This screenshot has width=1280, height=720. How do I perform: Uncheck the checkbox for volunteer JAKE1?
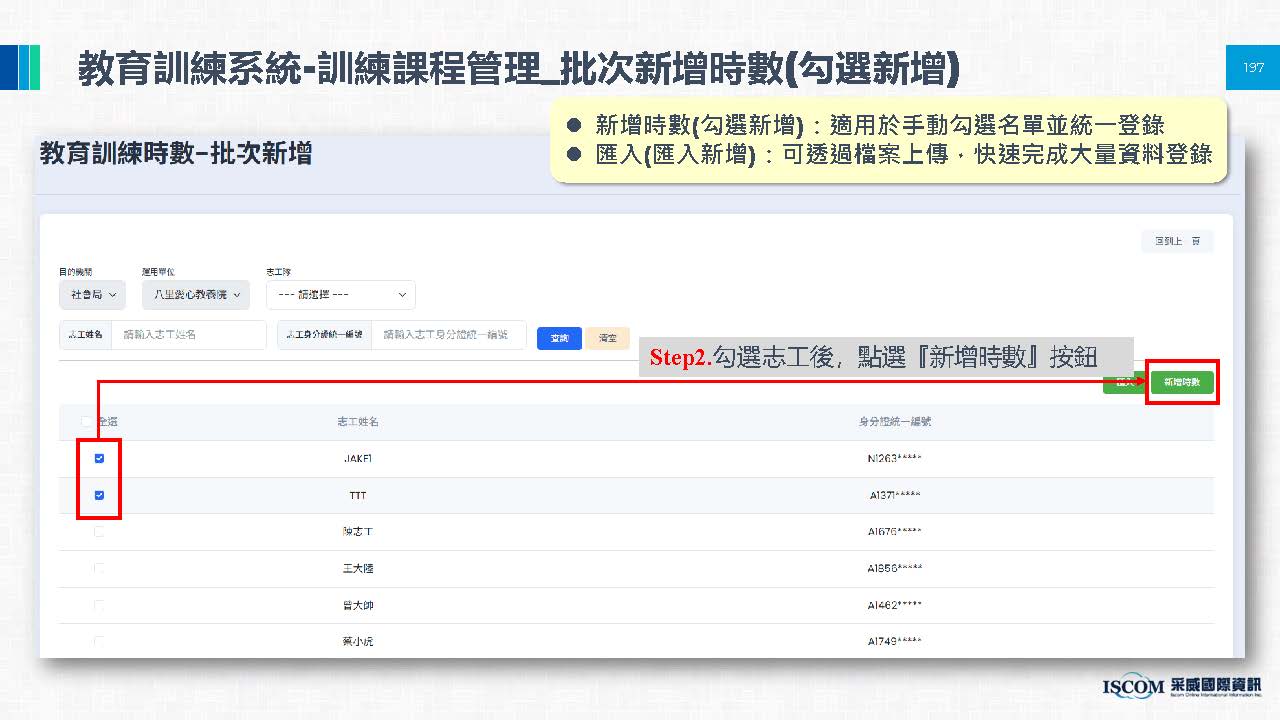(99, 459)
